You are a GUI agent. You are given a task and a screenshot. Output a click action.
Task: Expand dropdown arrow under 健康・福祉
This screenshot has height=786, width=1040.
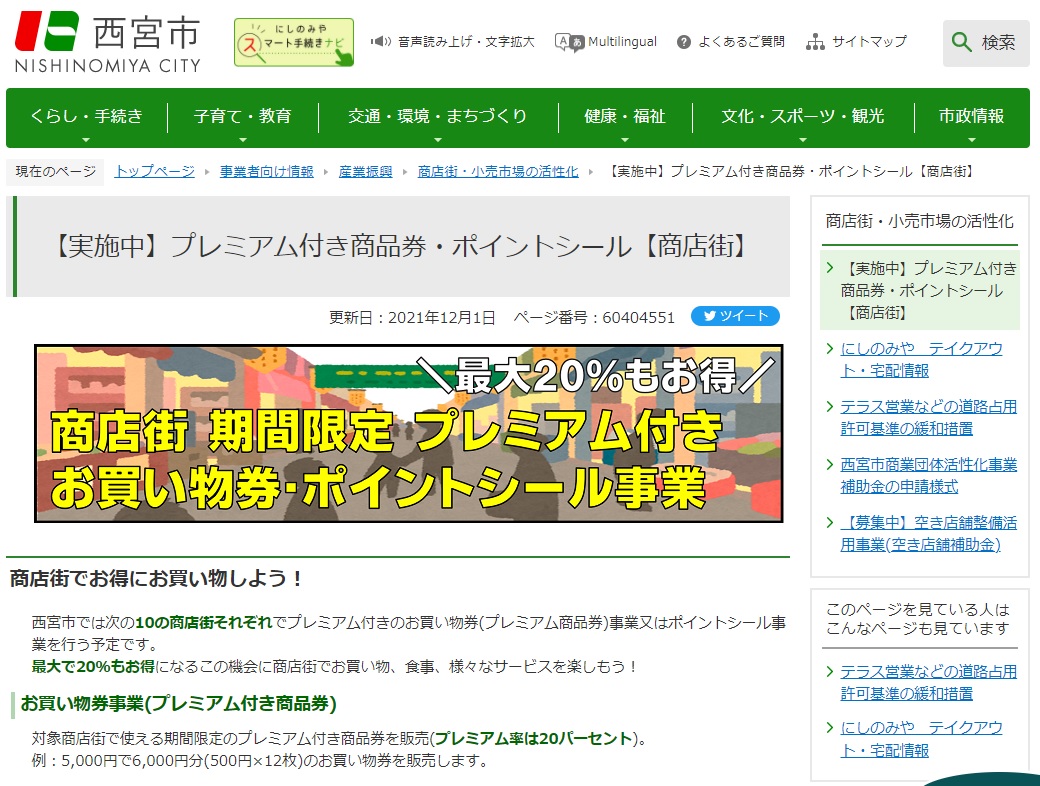click(625, 140)
